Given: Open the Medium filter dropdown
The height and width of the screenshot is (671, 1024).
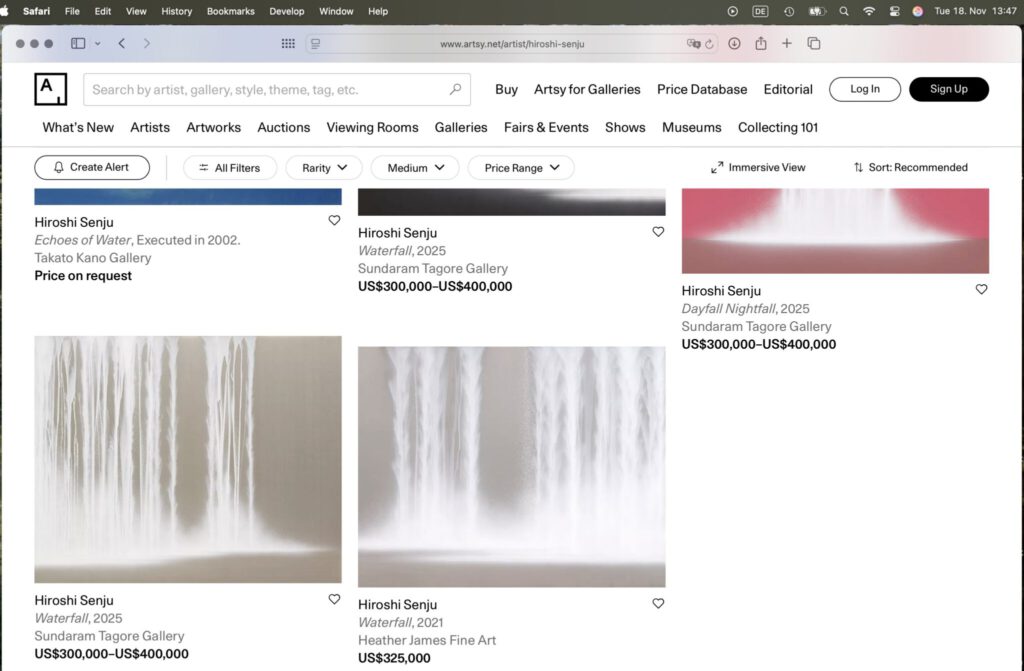Looking at the screenshot, I should click(414, 168).
